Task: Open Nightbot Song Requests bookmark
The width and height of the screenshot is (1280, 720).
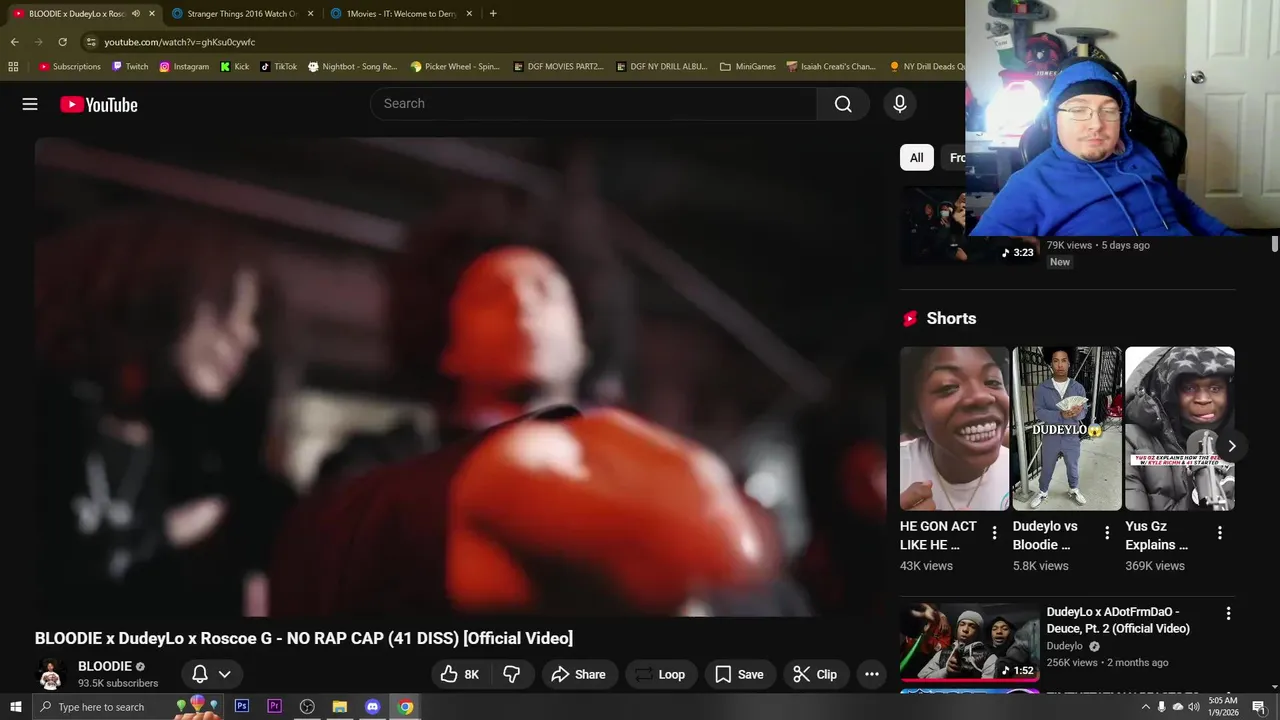Action: coord(352,66)
